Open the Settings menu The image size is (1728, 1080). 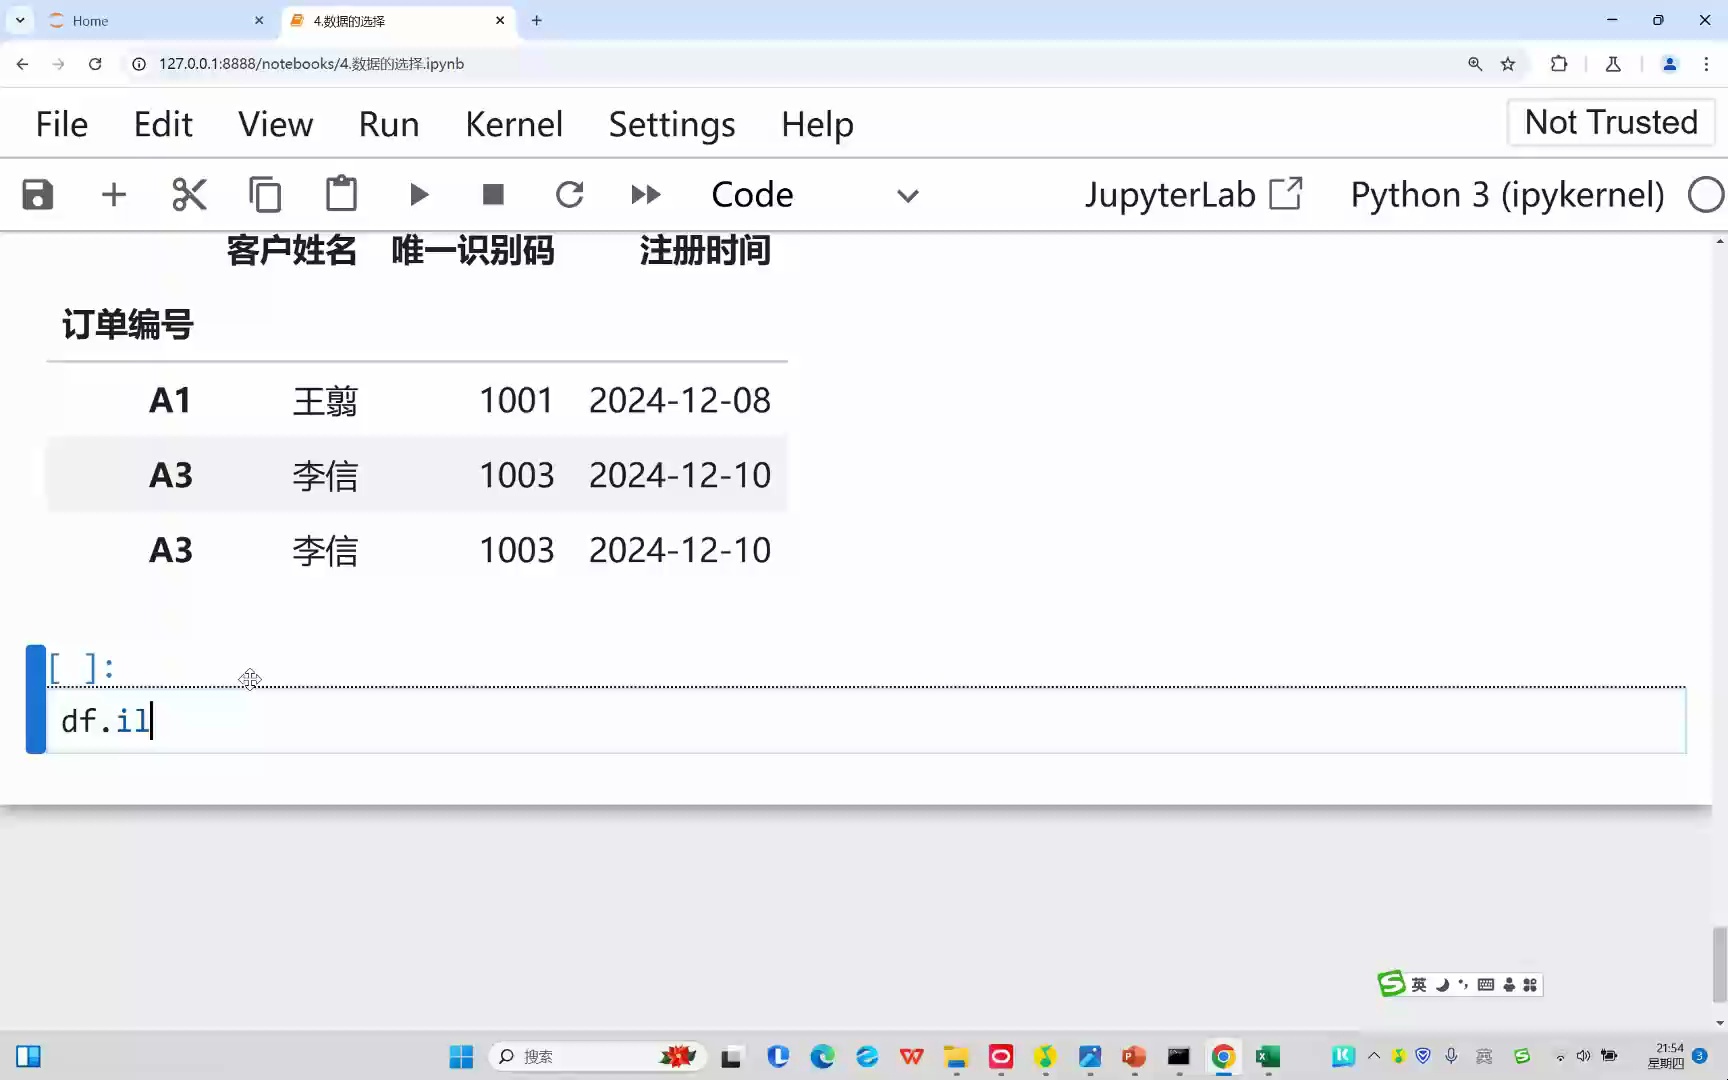tap(671, 124)
